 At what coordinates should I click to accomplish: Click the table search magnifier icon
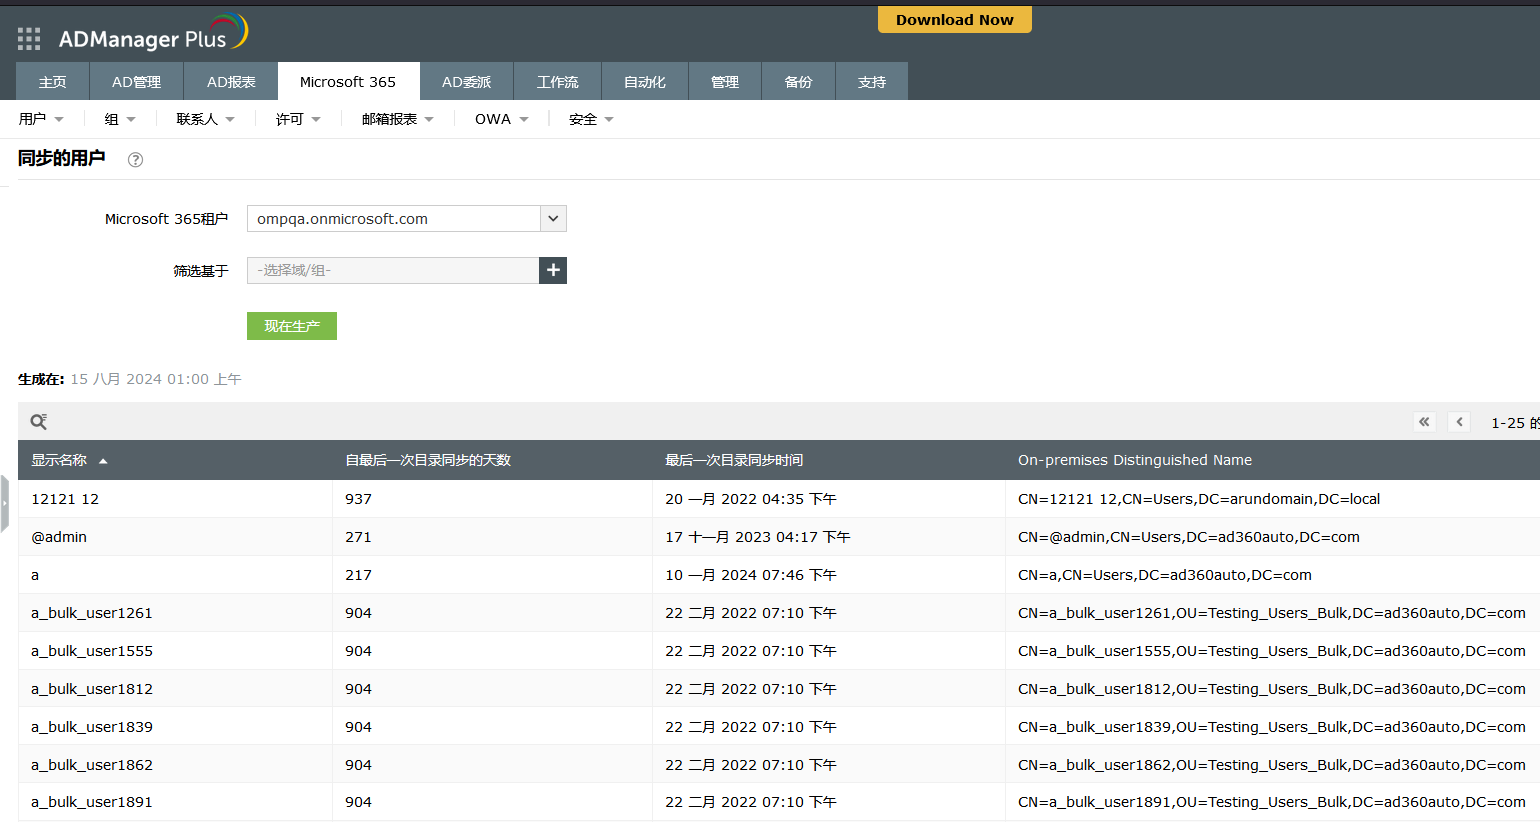tap(39, 422)
